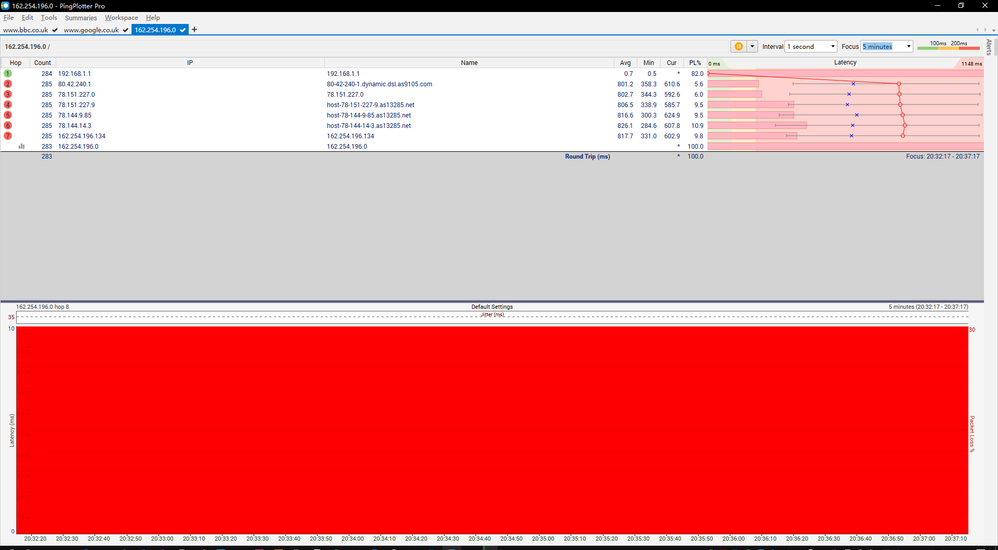Image resolution: width=998 pixels, height=550 pixels.
Task: Click the latency color scale legend
Action: click(x=948, y=46)
